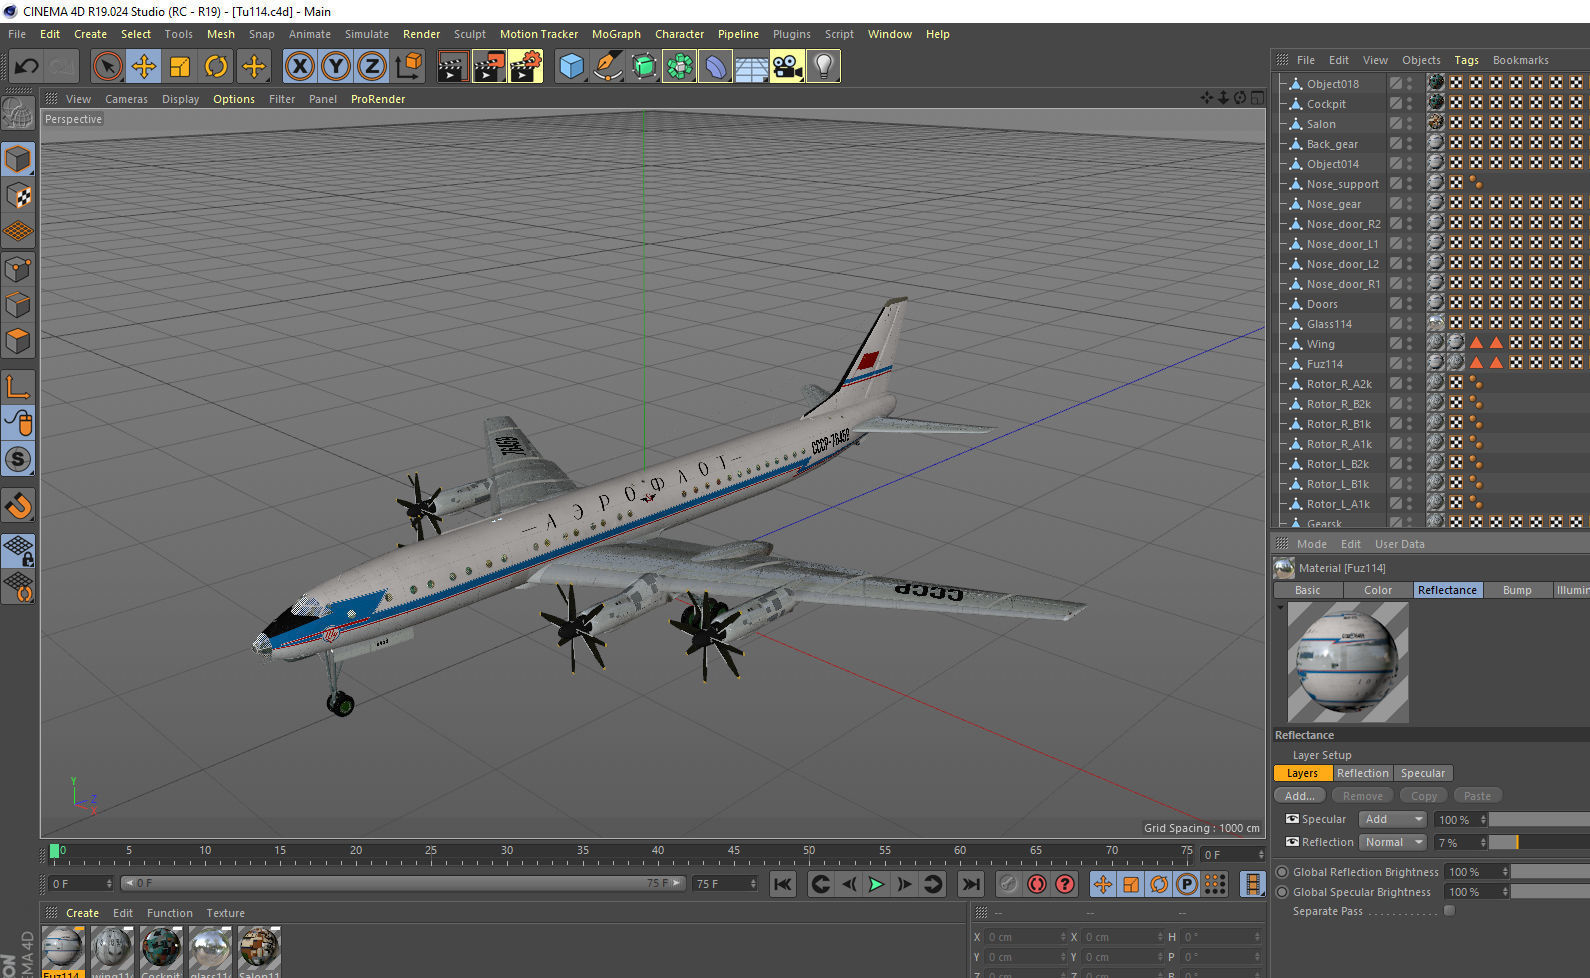The image size is (1590, 978).
Task: Activate the Scale tool
Action: pos(180,67)
